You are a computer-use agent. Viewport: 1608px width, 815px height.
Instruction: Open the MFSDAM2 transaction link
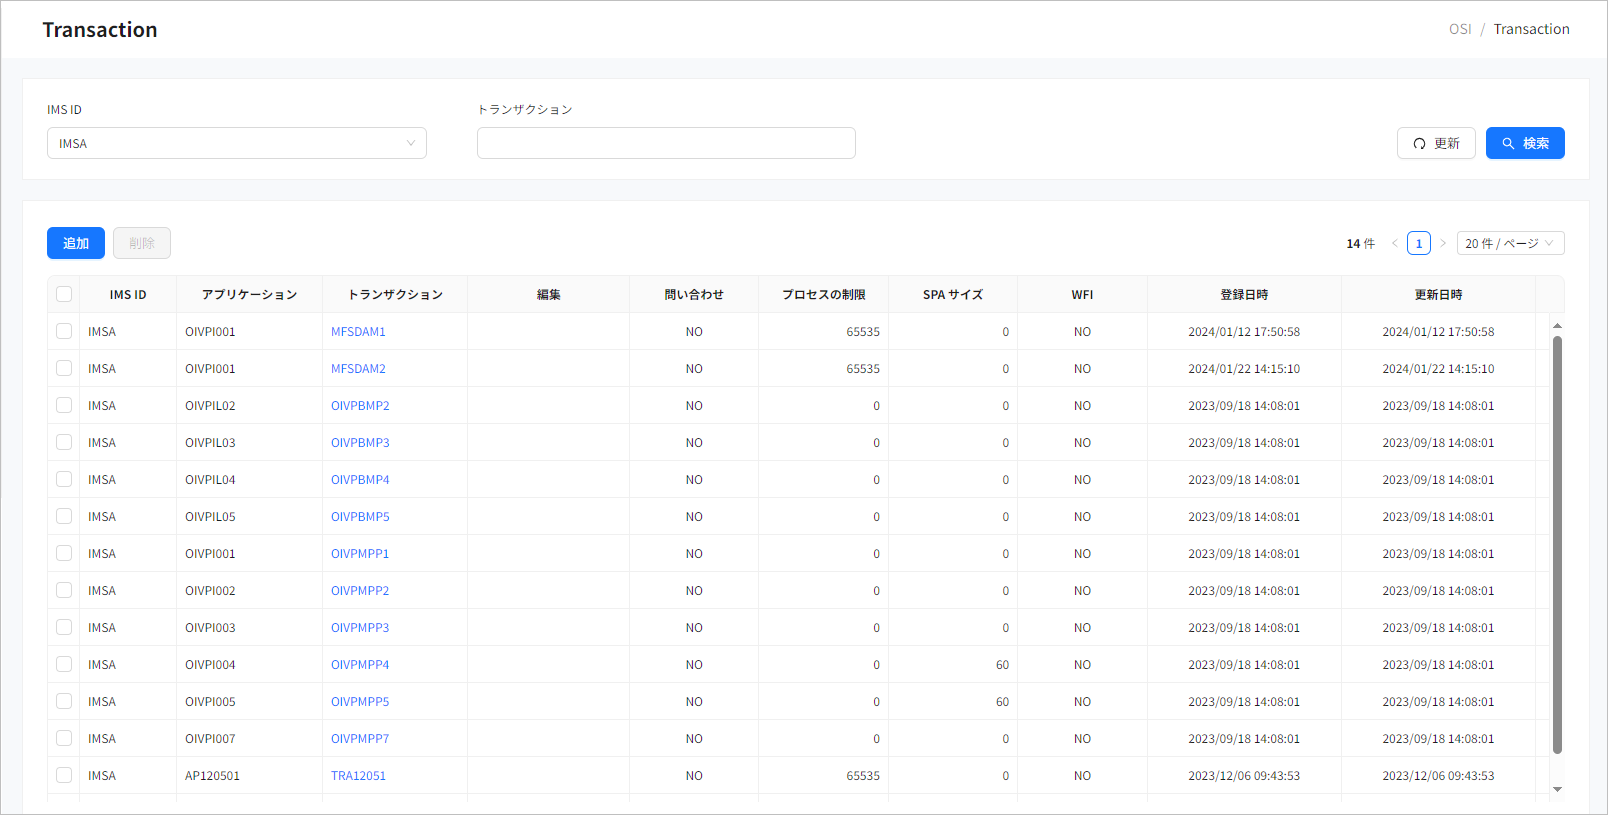[x=358, y=369]
